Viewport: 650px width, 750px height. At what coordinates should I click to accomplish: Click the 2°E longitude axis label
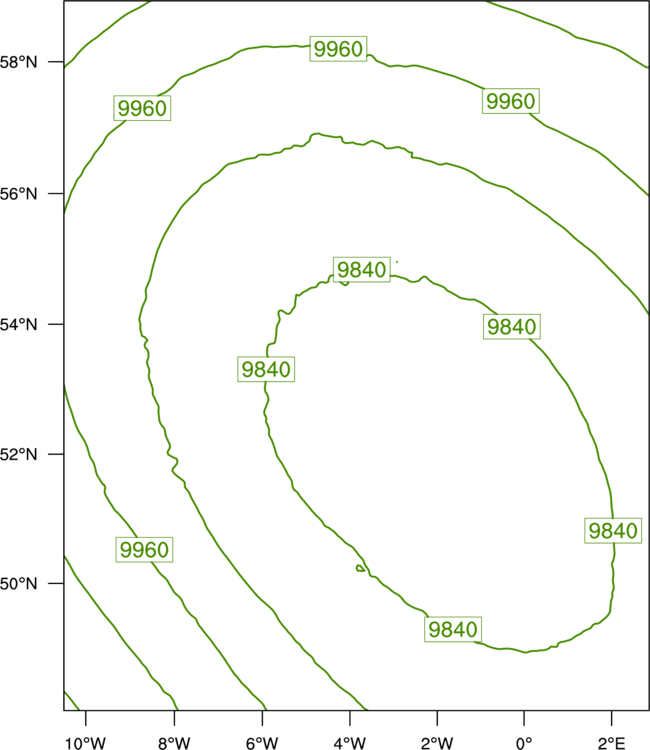[x=611, y=742]
